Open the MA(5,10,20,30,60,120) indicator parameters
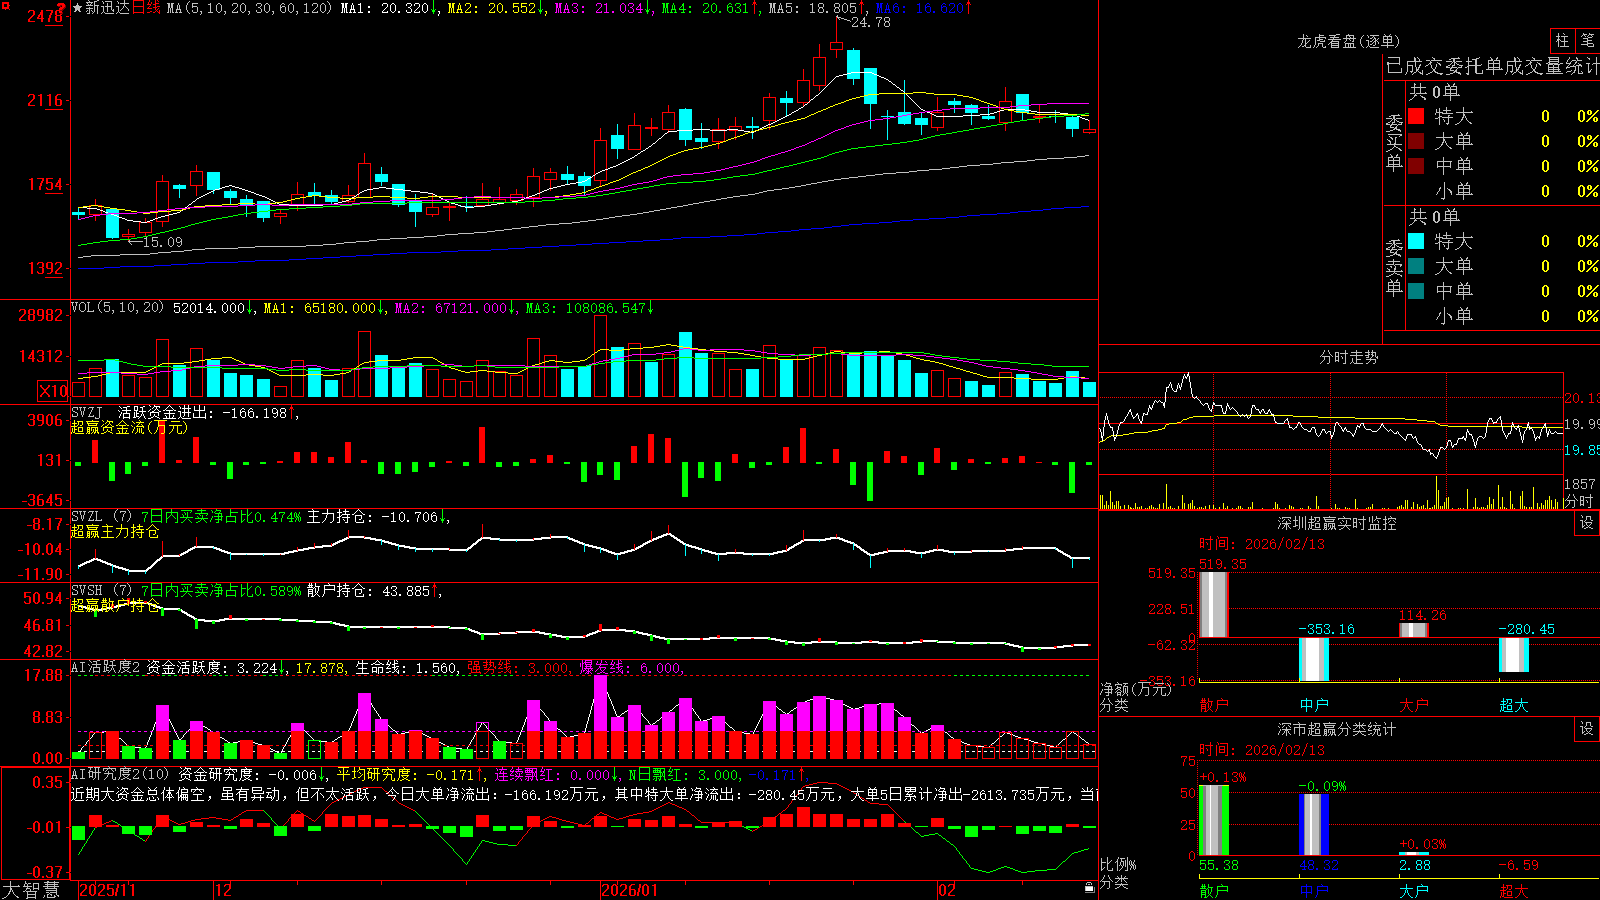 (x=249, y=8)
